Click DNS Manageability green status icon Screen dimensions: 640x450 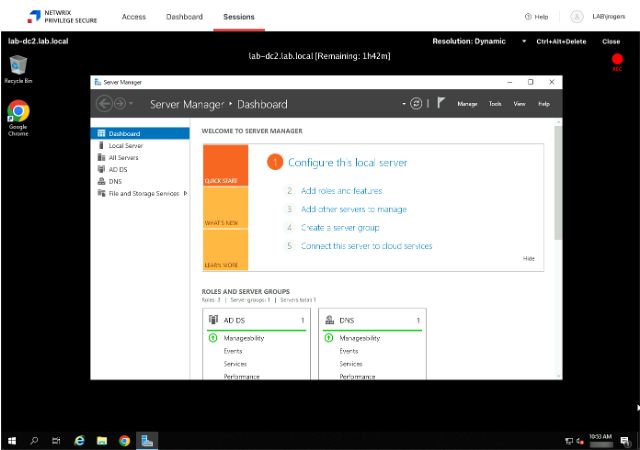pyautogui.click(x=329, y=338)
